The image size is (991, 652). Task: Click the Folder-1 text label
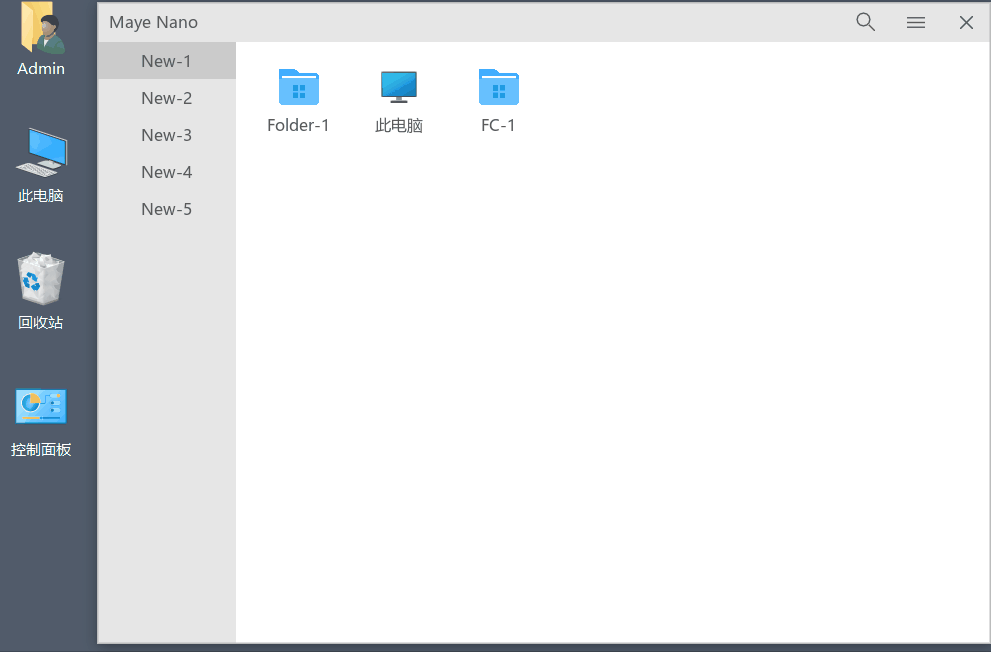pos(298,126)
